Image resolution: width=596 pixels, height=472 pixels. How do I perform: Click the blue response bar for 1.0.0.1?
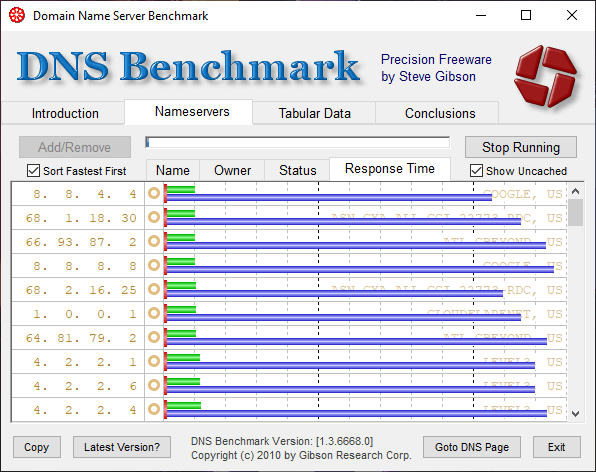(344, 317)
